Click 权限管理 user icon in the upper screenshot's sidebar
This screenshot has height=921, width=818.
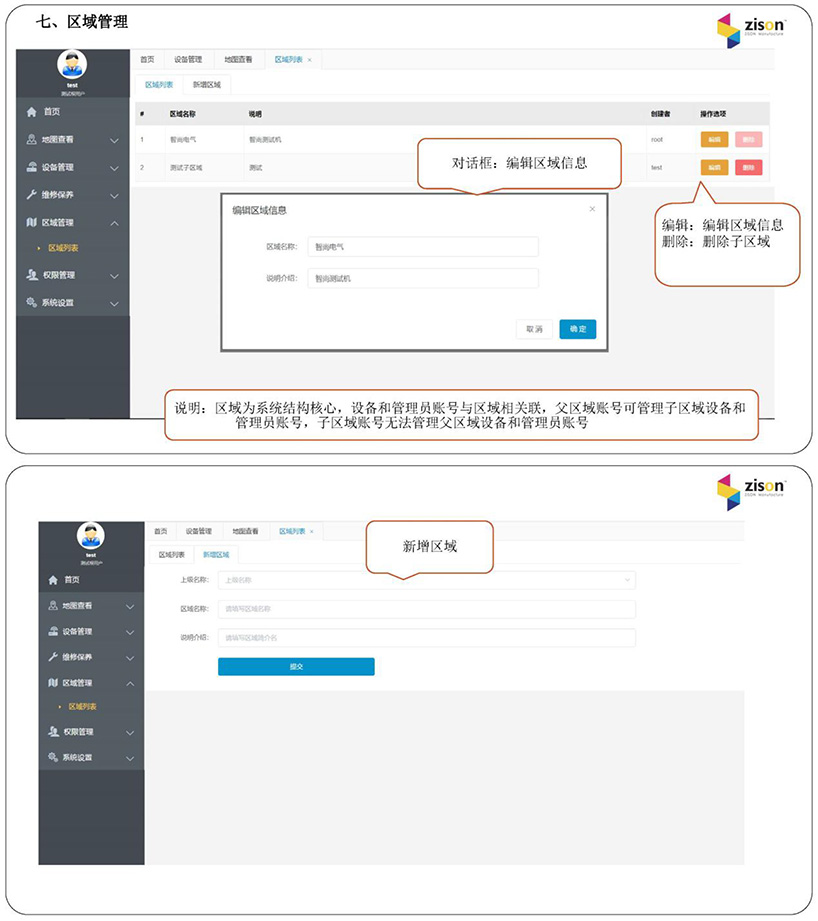tap(32, 275)
